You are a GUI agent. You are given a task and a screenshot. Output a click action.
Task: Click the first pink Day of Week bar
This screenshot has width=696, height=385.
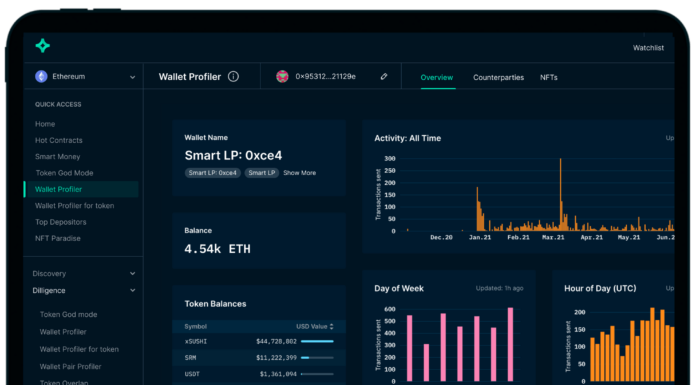click(x=410, y=348)
